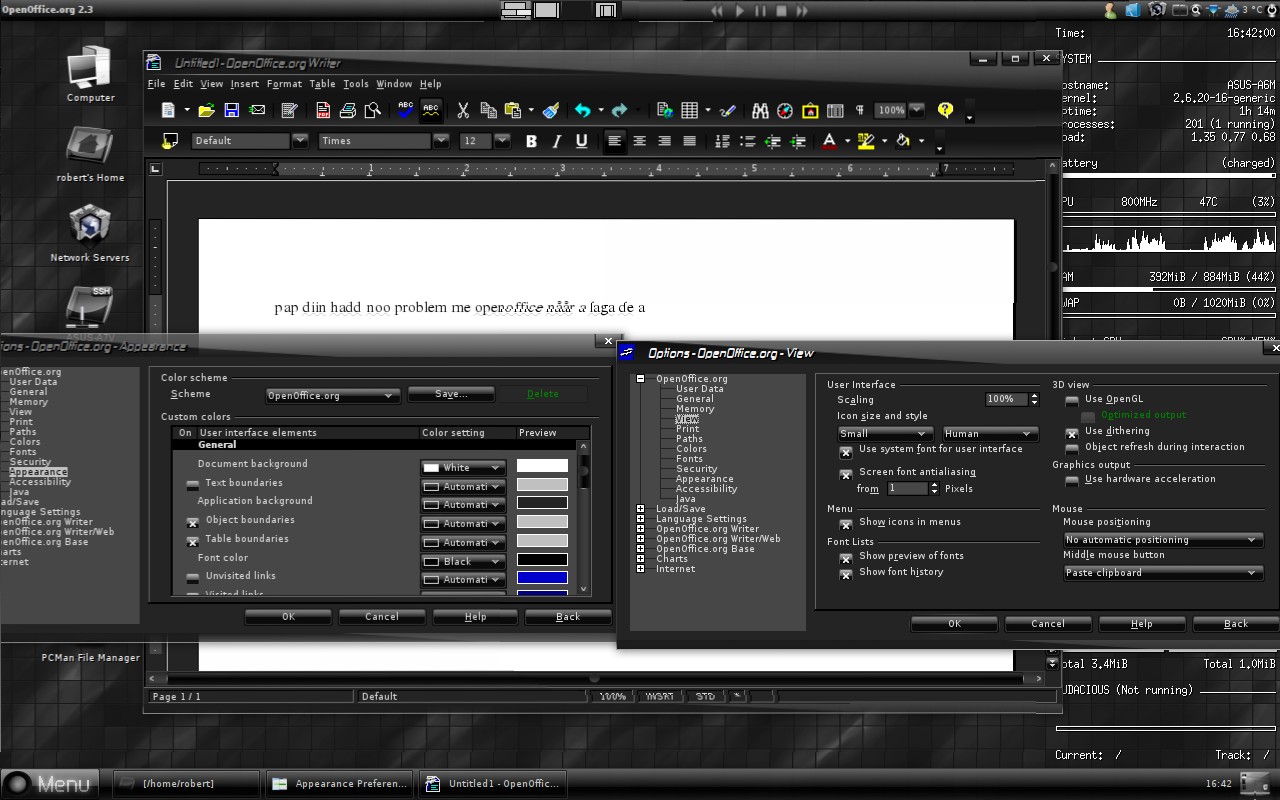The width and height of the screenshot is (1280, 800).
Task: Click the Spellcheck ABC checkmark icon
Action: coord(406,110)
